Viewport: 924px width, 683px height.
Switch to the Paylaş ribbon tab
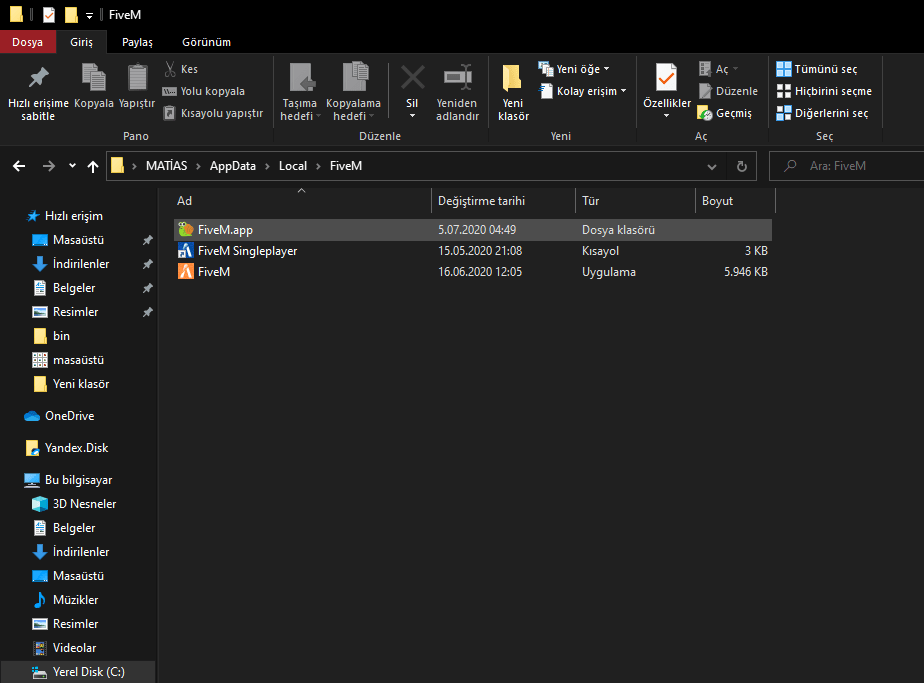(x=137, y=42)
